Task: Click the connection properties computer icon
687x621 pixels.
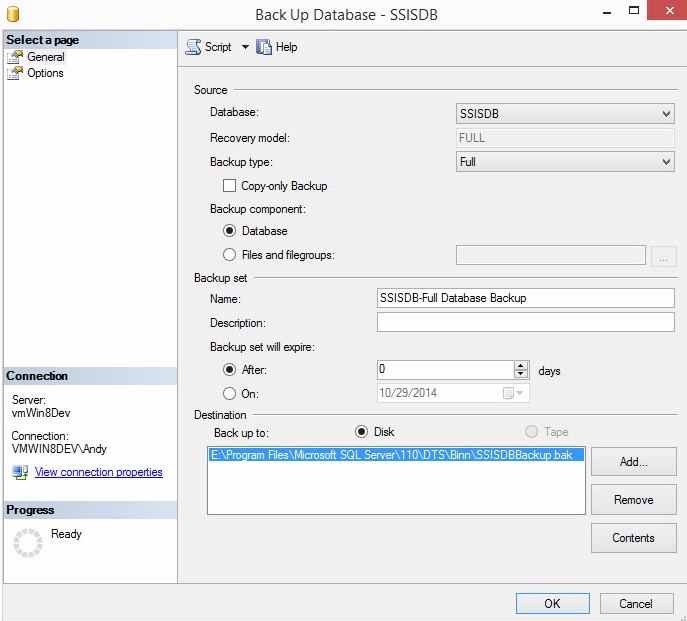Action: (x=20, y=472)
